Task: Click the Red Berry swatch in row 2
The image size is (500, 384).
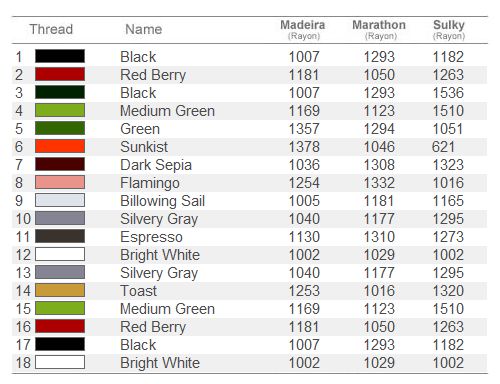Action: [x=60, y=74]
